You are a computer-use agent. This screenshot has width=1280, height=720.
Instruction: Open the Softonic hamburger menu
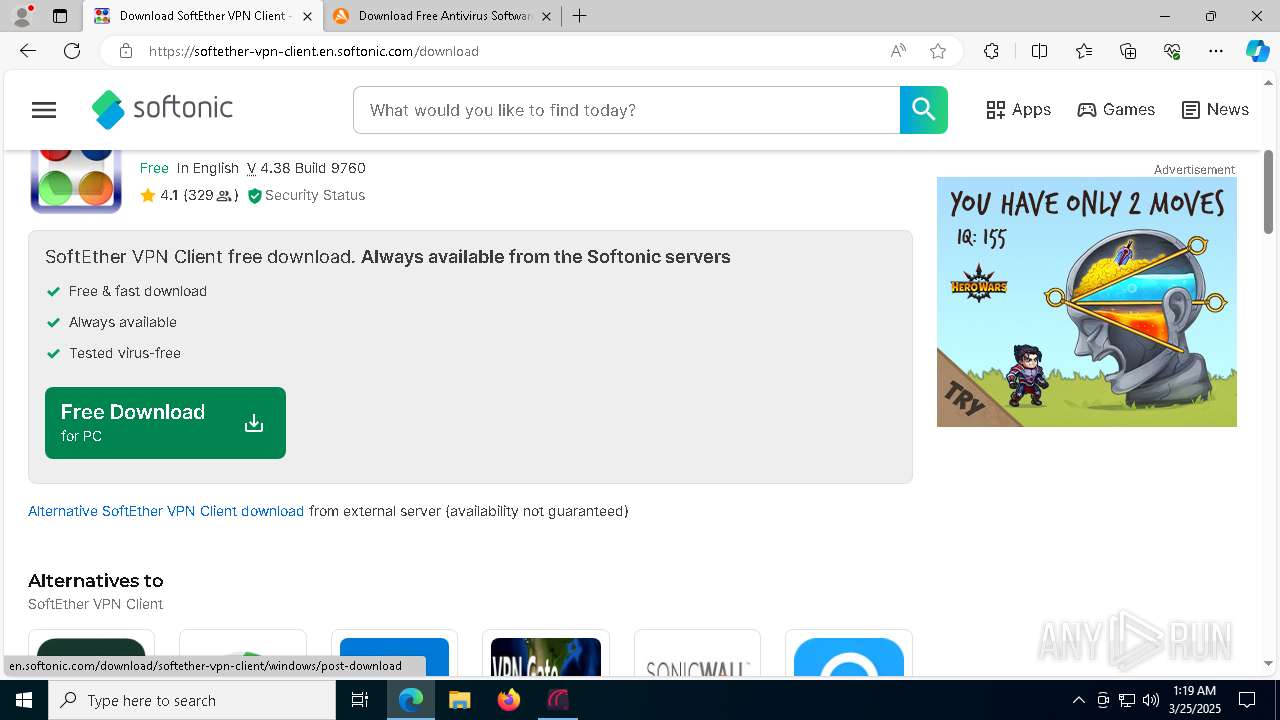coord(44,110)
